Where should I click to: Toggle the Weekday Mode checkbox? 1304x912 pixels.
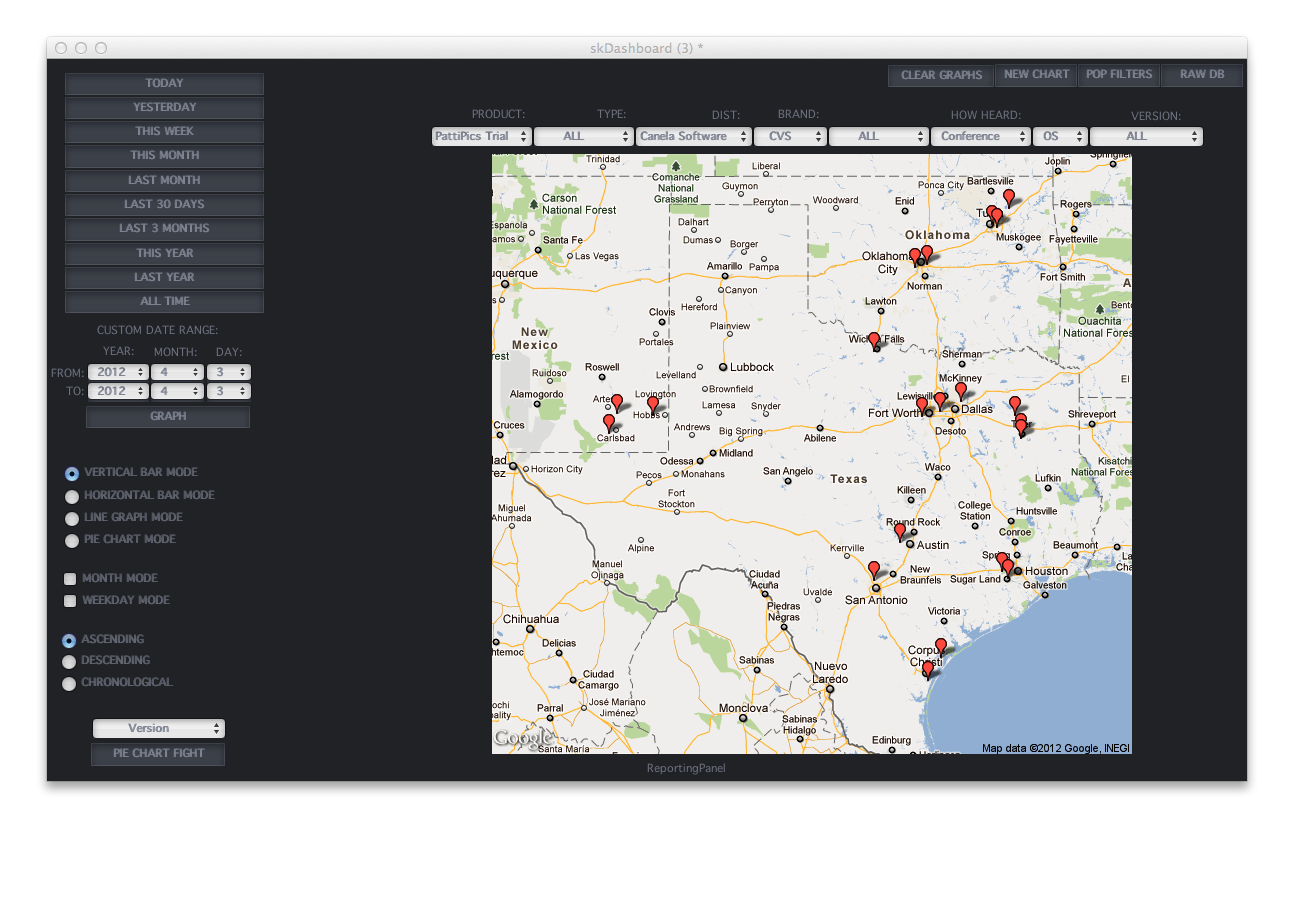(70, 601)
